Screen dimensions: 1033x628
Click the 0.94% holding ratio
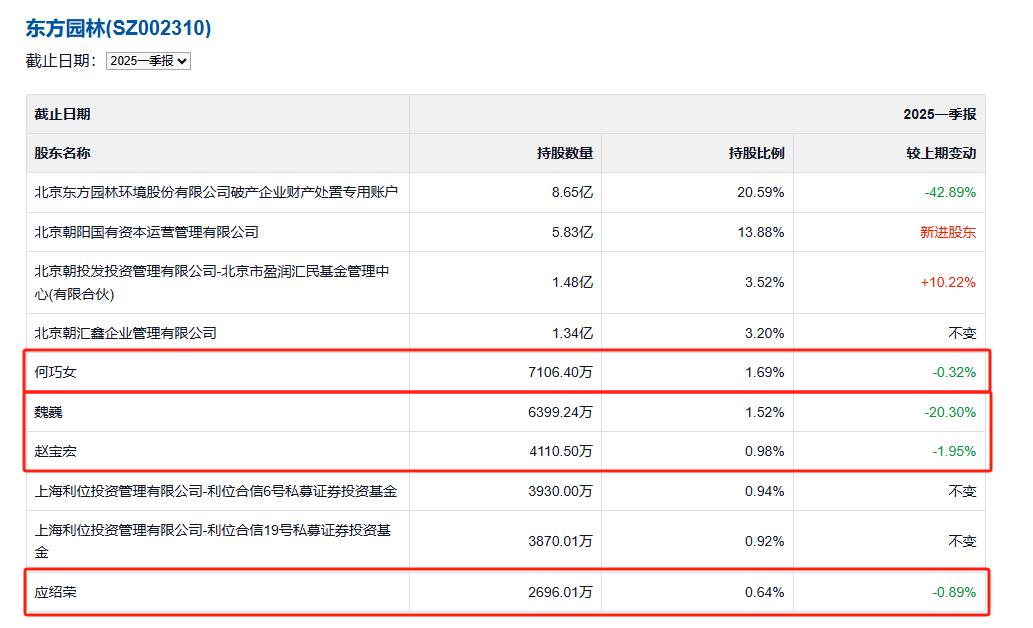pyautogui.click(x=765, y=492)
